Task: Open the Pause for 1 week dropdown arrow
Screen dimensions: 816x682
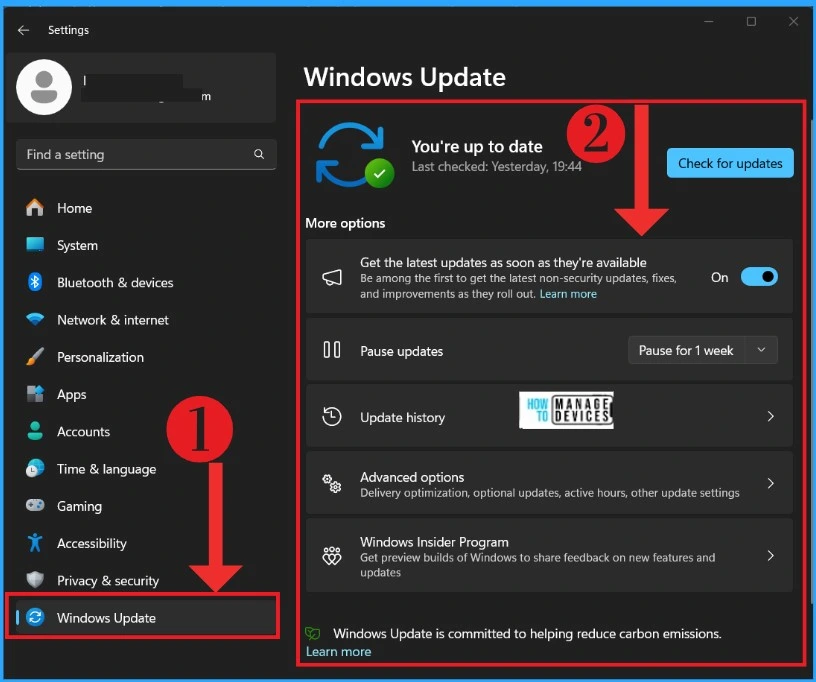Action: (761, 350)
